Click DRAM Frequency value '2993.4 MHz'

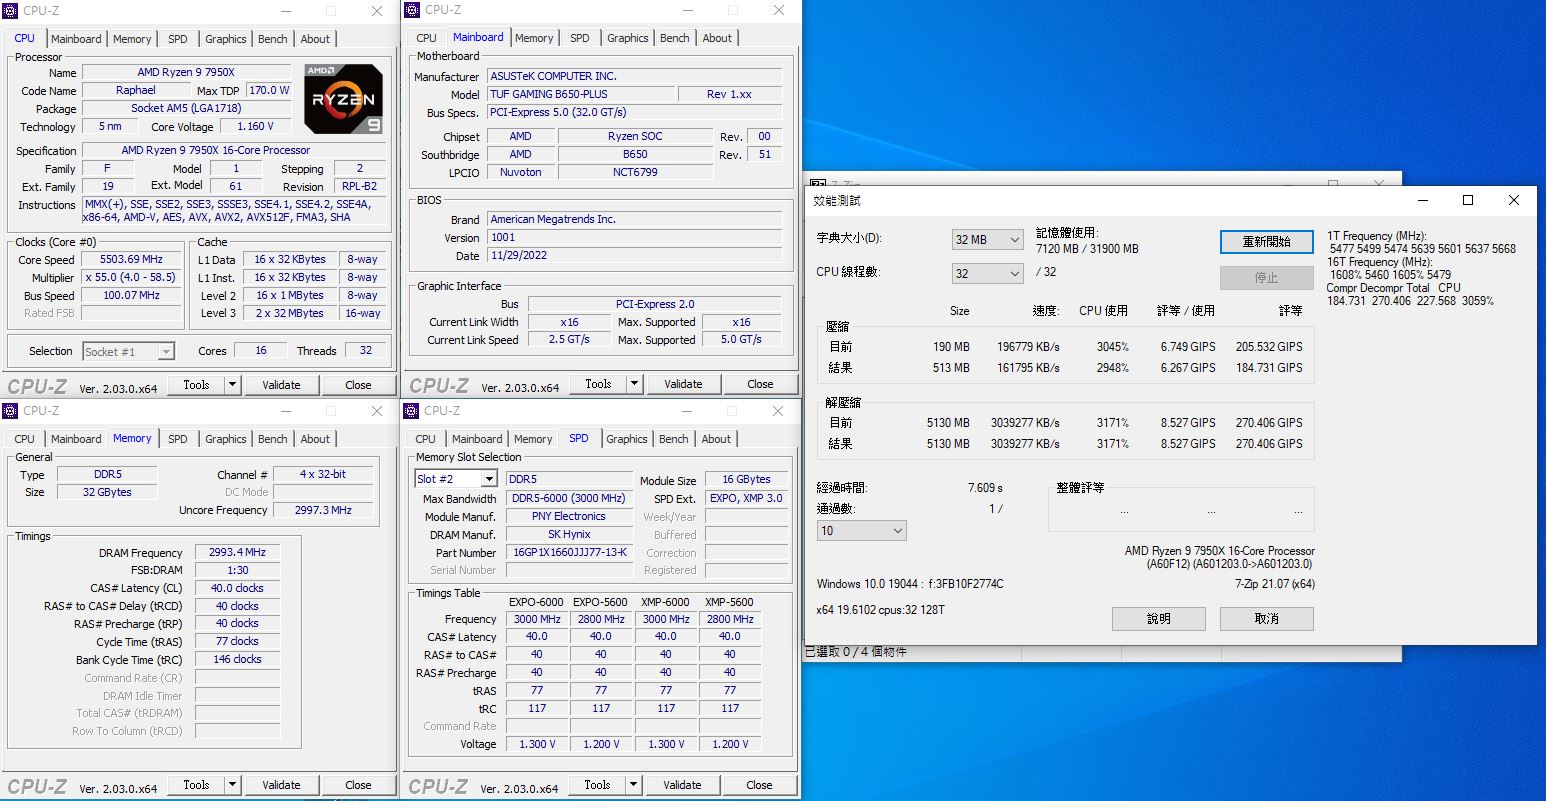tap(237, 552)
